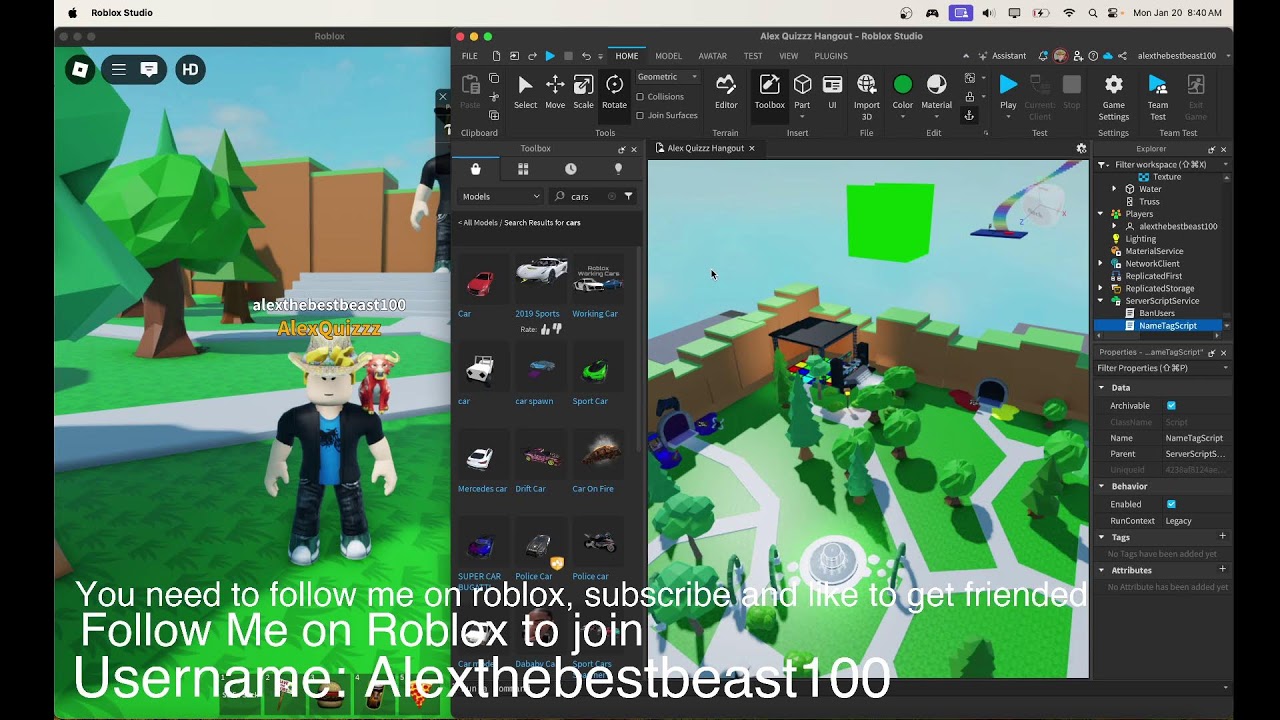Activate the Scale tool
Image resolution: width=1280 pixels, height=720 pixels.
583,92
